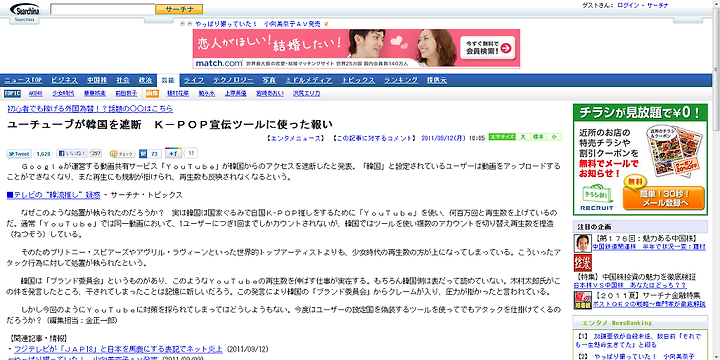Open the 写真 tab

pos(269,80)
